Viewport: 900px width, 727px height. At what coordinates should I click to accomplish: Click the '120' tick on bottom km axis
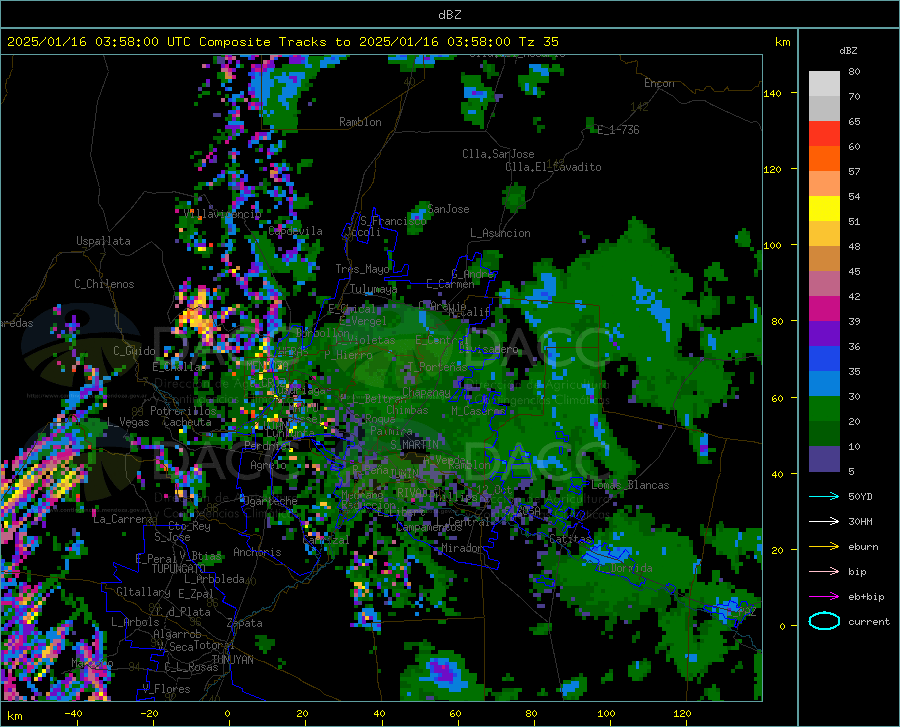coord(682,714)
